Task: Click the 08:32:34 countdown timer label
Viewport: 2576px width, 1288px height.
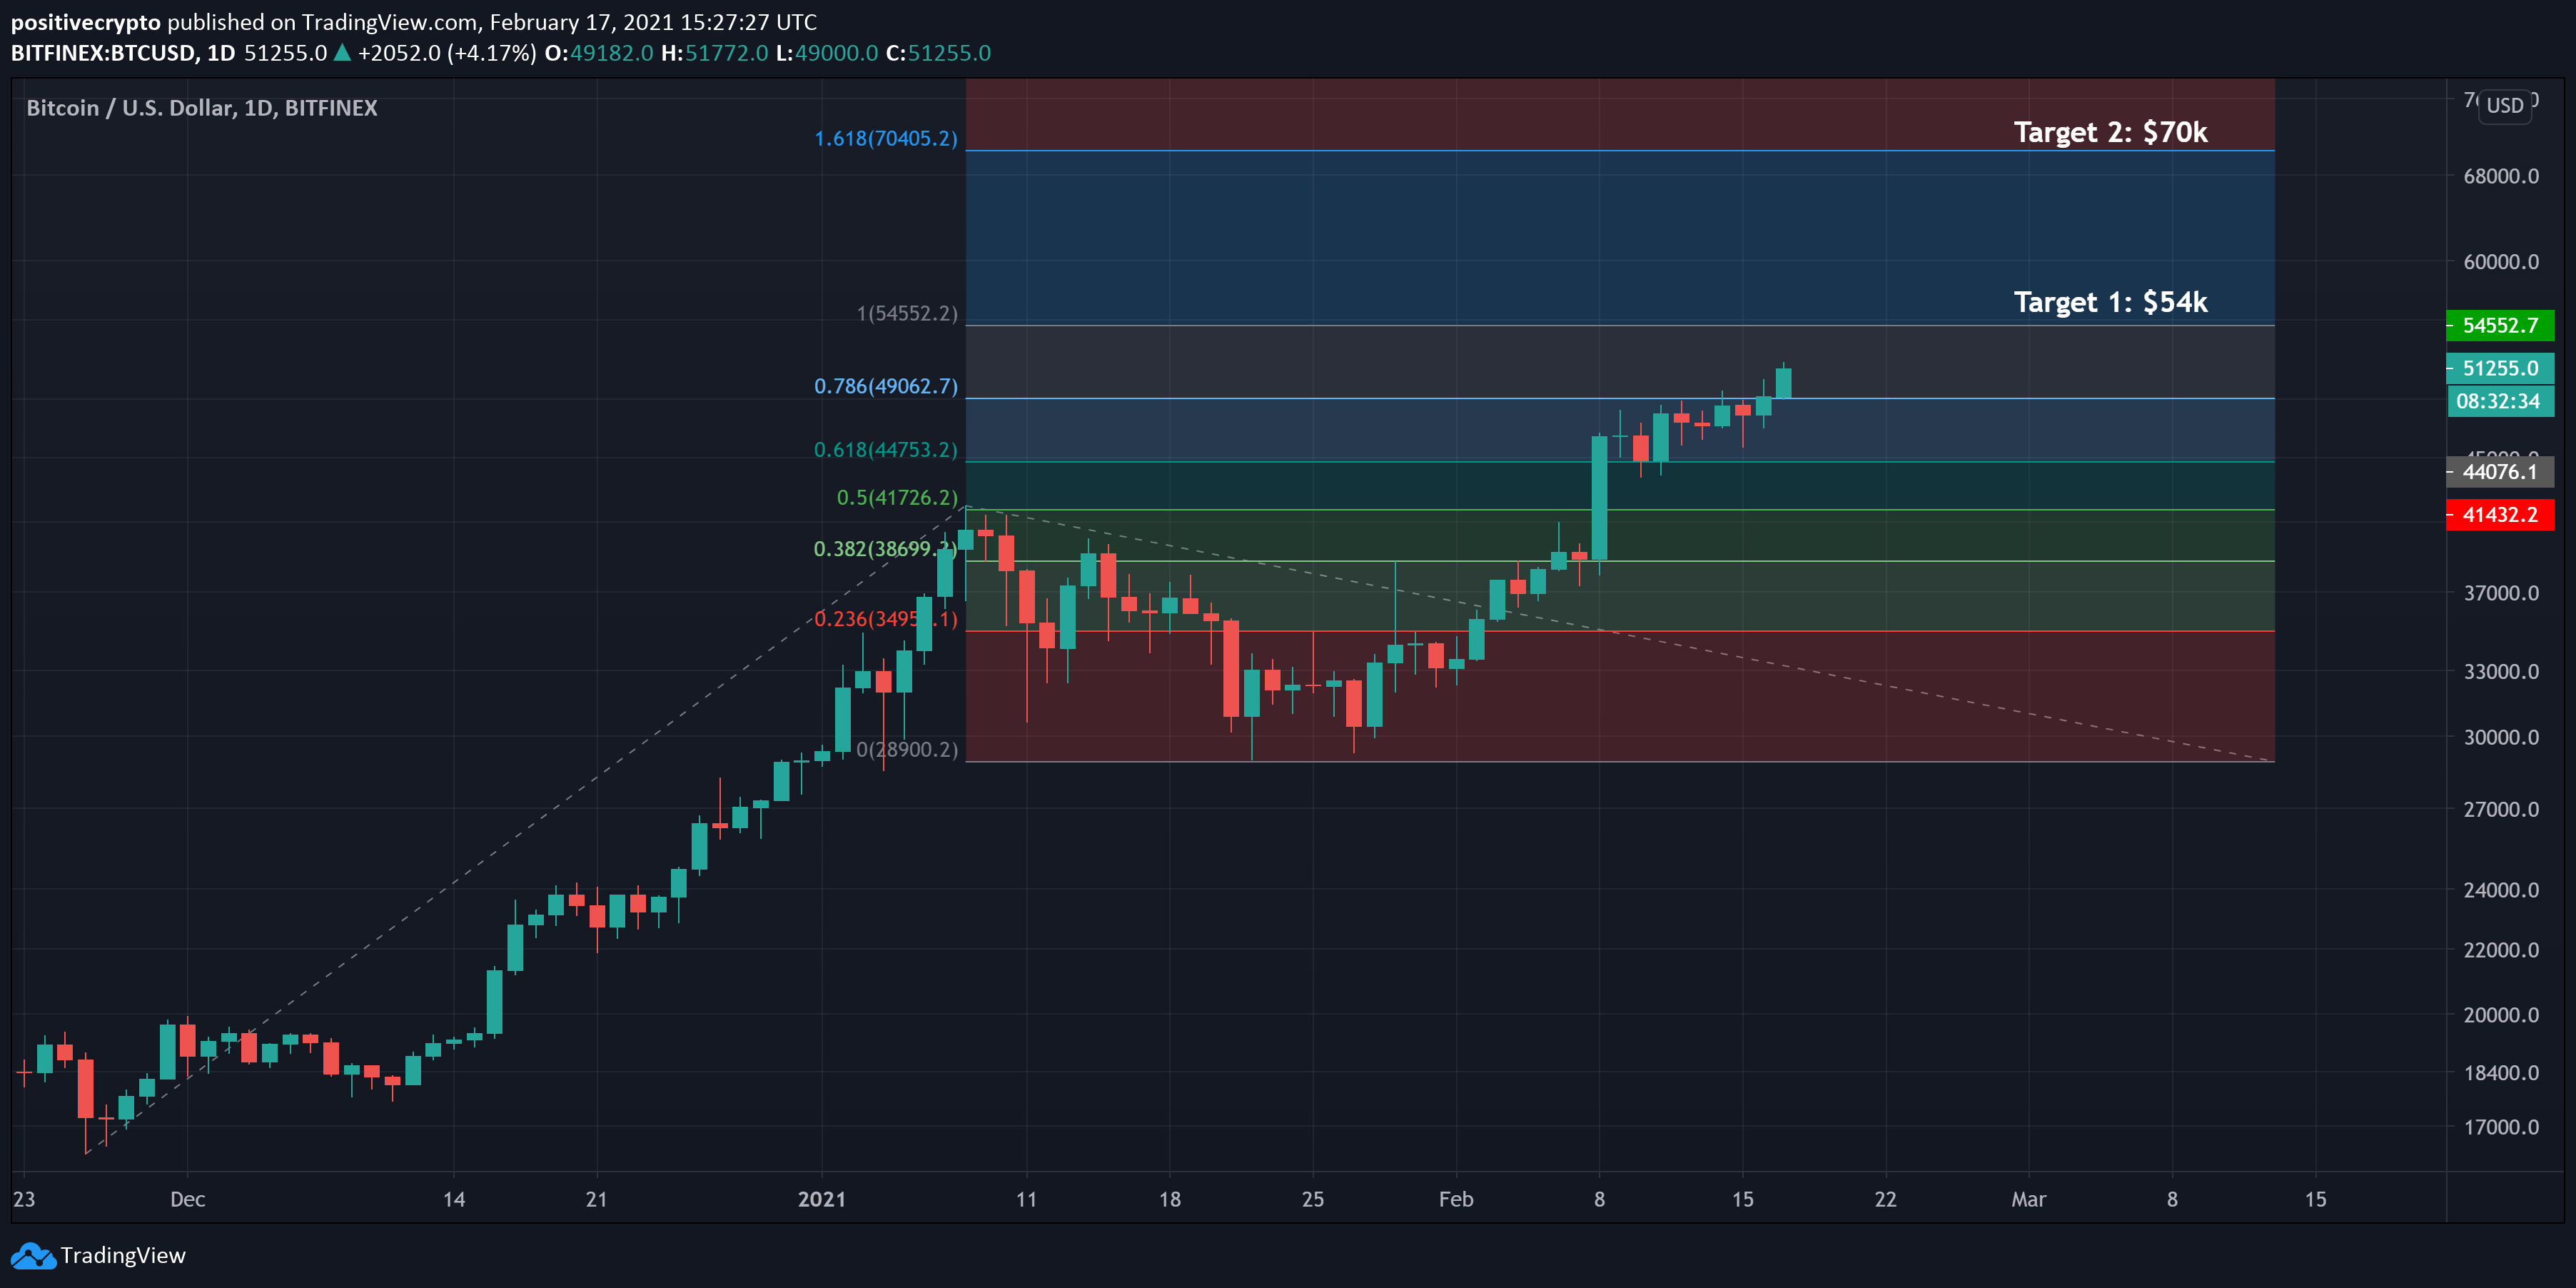Action: coord(2499,401)
